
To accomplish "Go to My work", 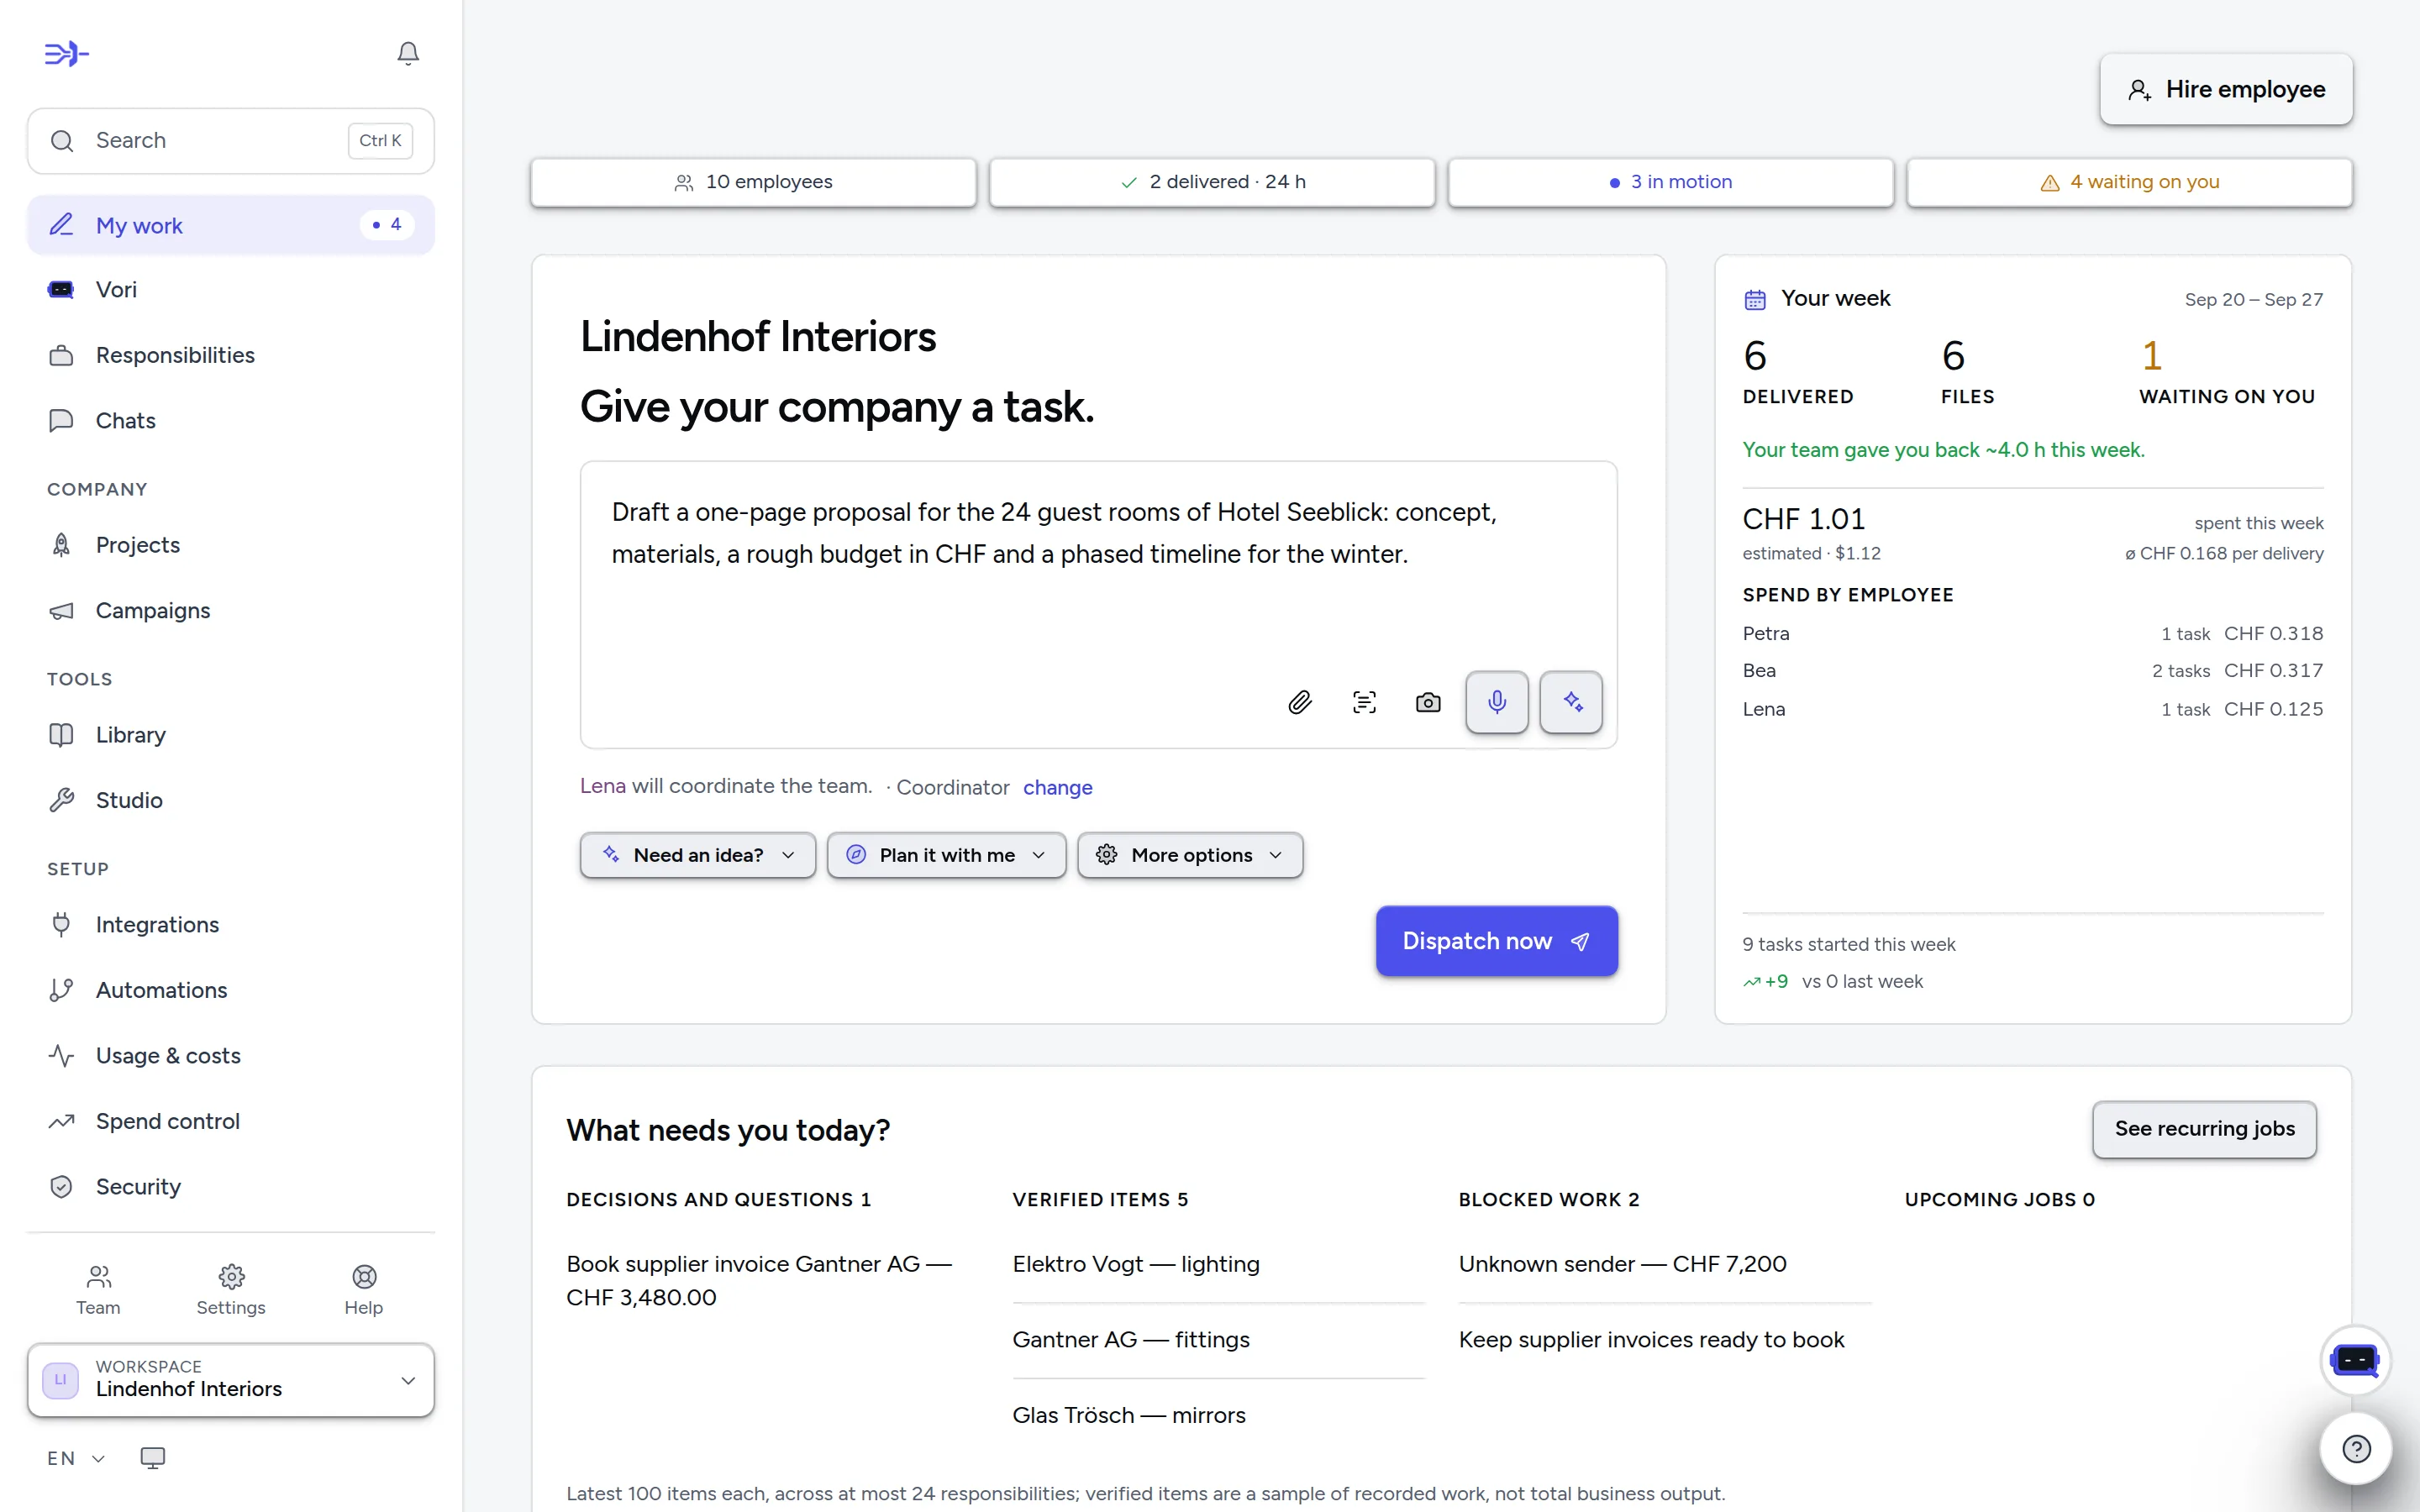I will (x=231, y=225).
